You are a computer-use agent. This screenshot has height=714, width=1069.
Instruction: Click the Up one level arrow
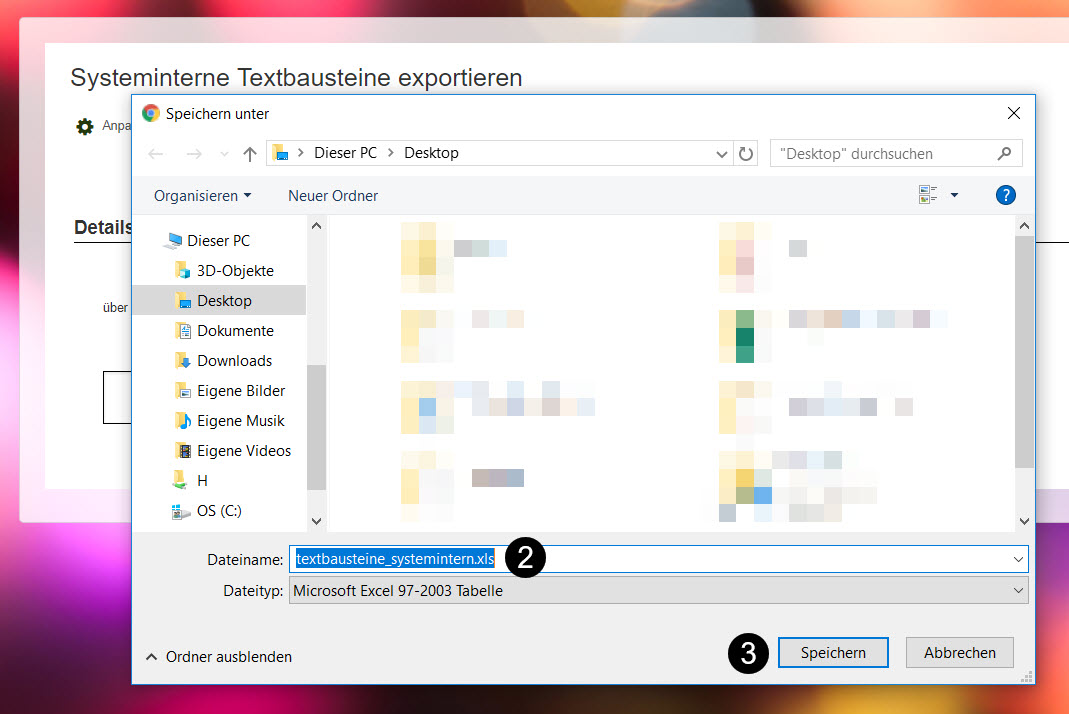coord(250,154)
